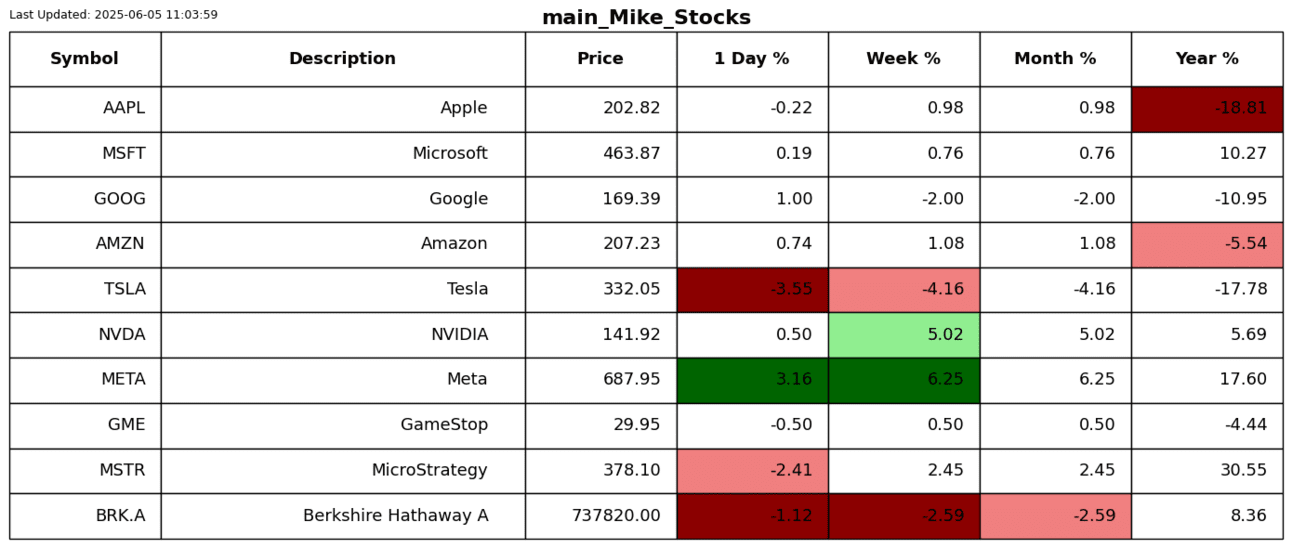
Task: Click MicroStrategy's Year % value 30.55
Action: pyautogui.click(x=1207, y=471)
